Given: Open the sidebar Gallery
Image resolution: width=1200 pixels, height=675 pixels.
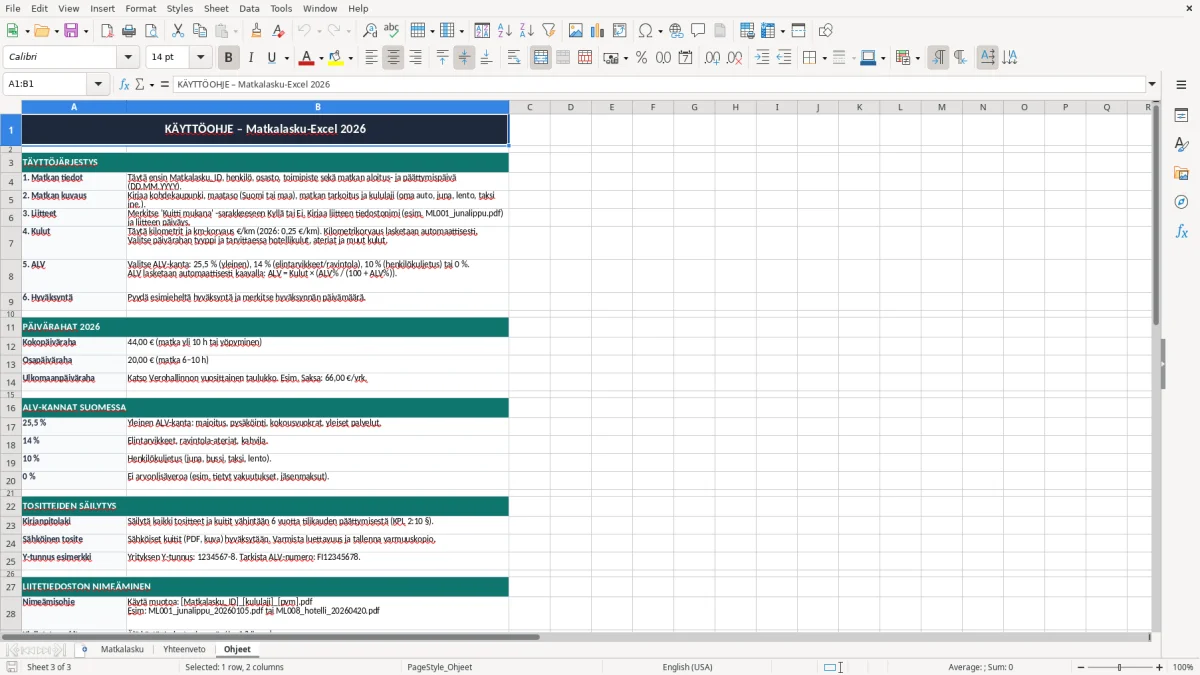Looking at the screenshot, I should 1181,173.
